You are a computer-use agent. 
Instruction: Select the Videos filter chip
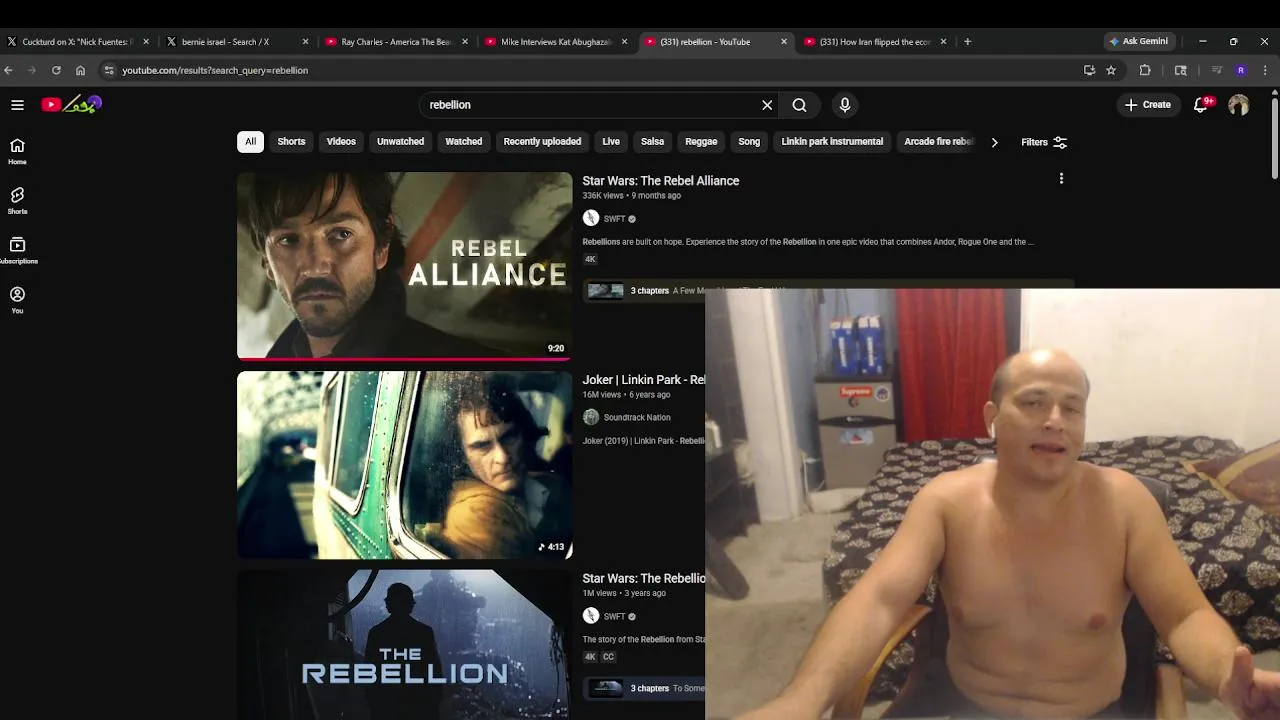click(341, 142)
